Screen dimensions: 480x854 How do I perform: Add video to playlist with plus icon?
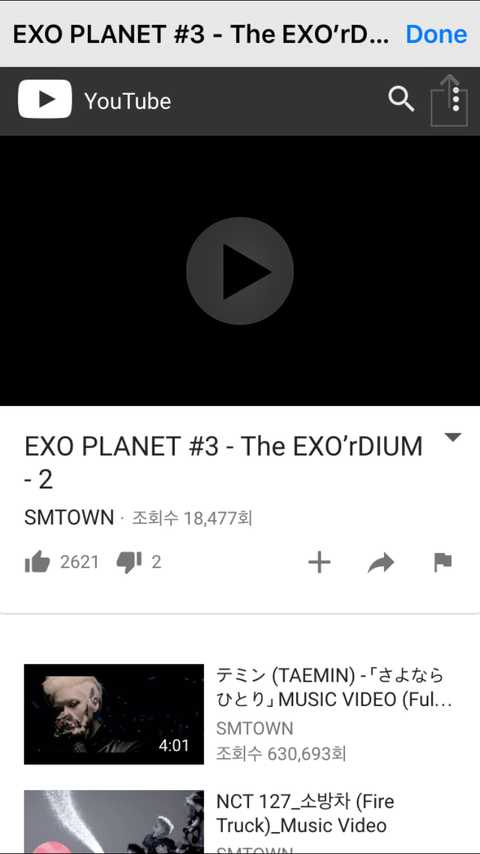[320, 562]
